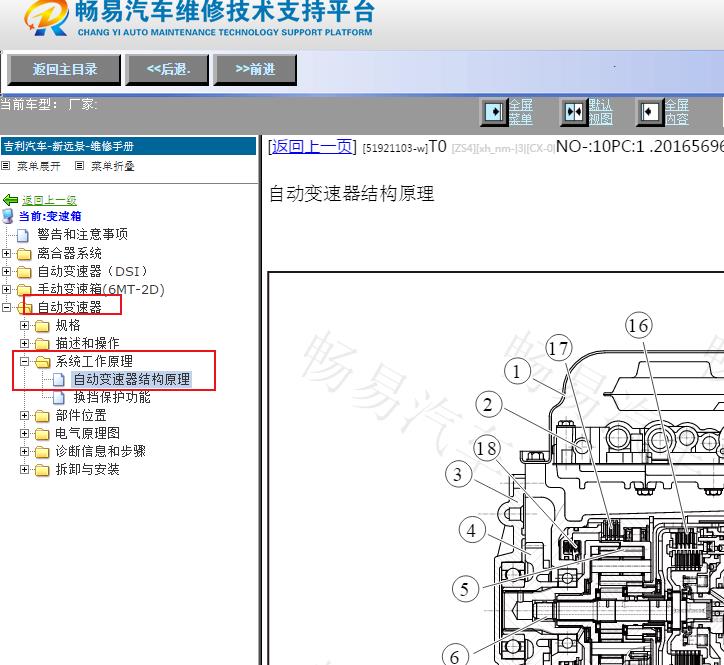724x665 pixels.
Task: Click the 自动变速器结构原理 page icon
Action: [x=59, y=380]
